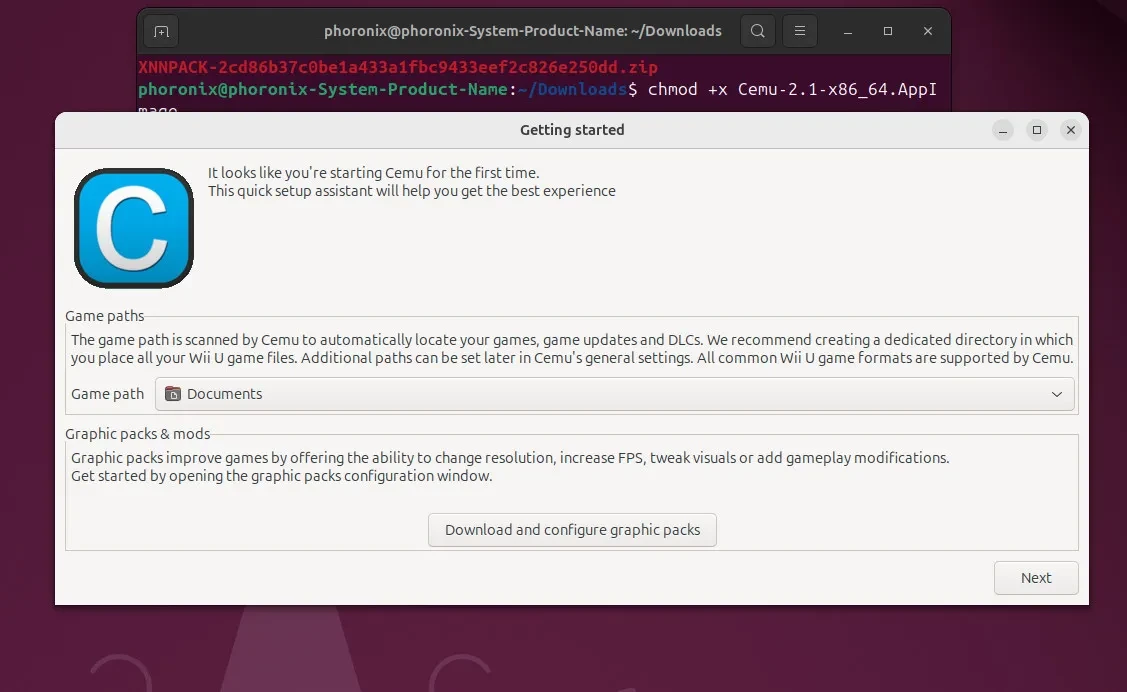
Task: Close the Getting started dialog
Action: coord(1071,130)
